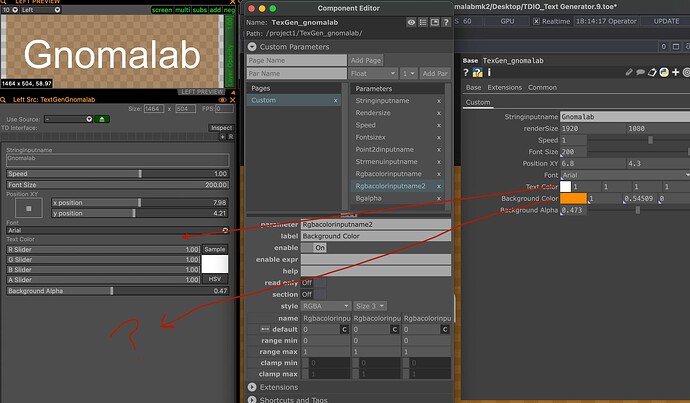Select the multi preview mode
Viewport: 690px width, 403px height.
184,9
